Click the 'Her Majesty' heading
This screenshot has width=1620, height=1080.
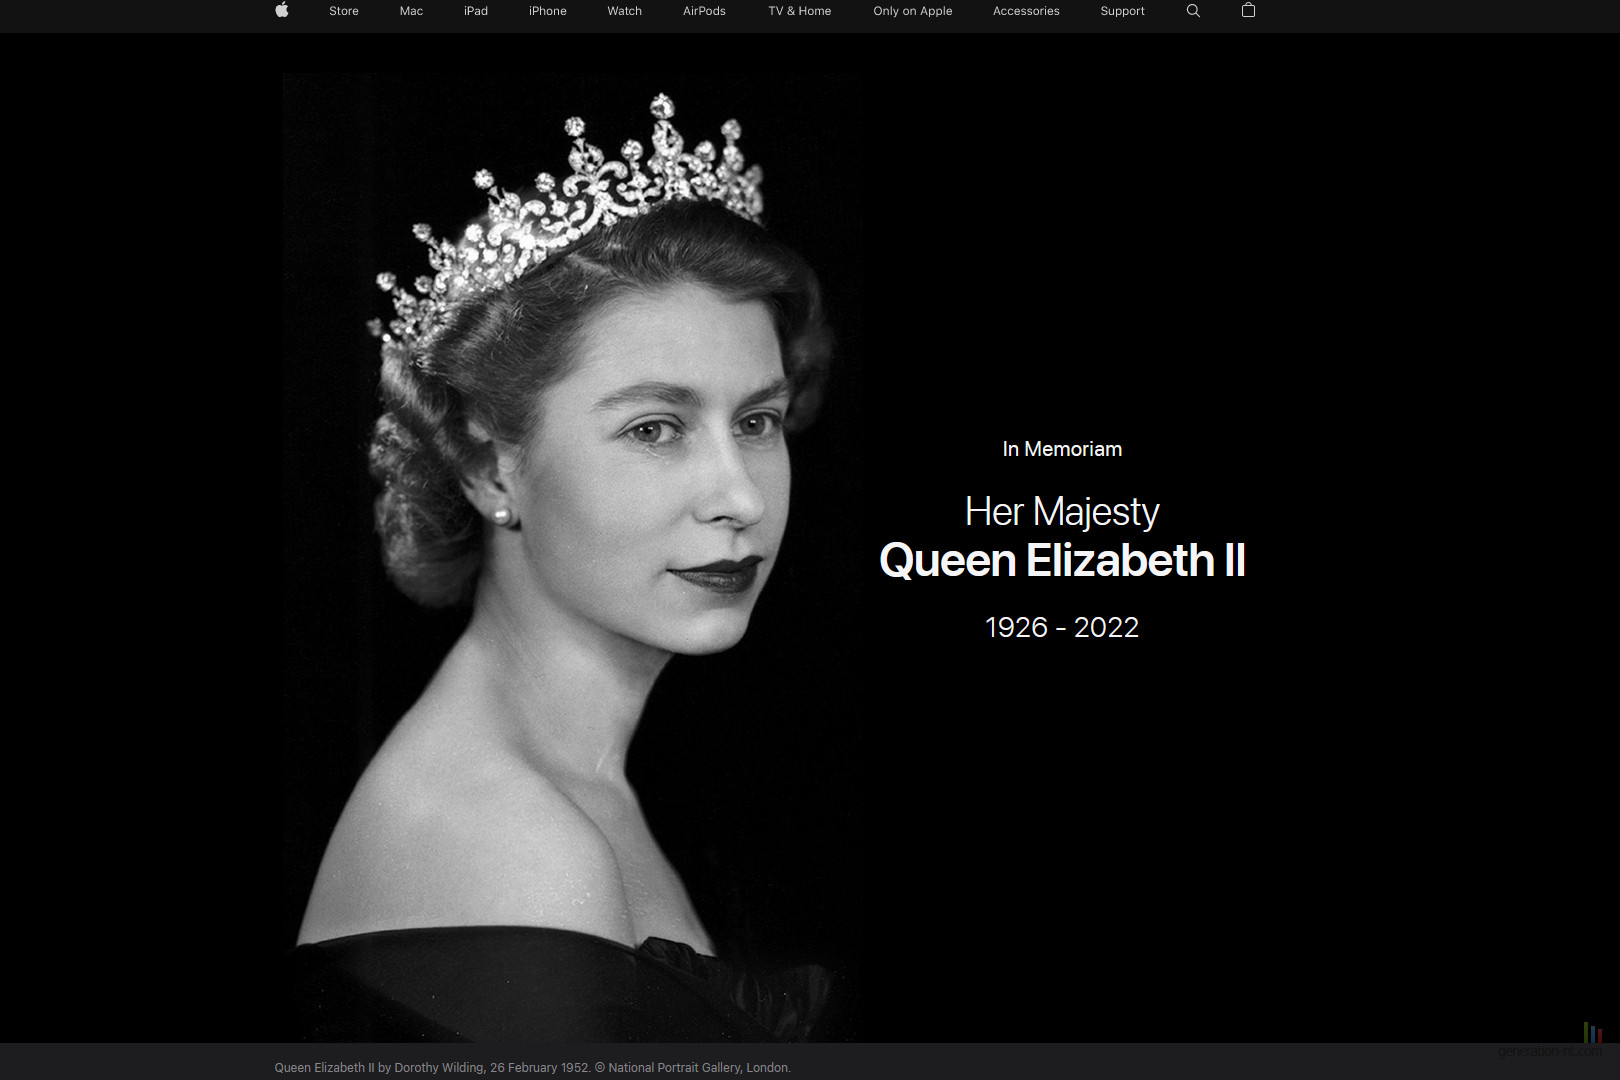click(x=1062, y=512)
